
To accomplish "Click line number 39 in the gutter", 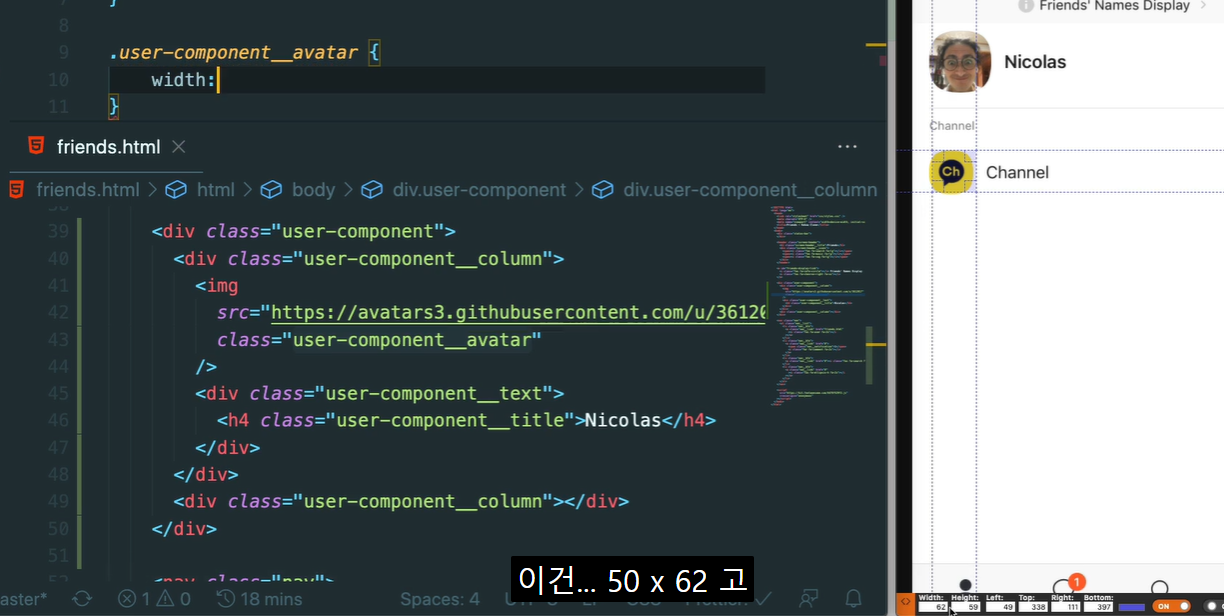I will [x=58, y=231].
